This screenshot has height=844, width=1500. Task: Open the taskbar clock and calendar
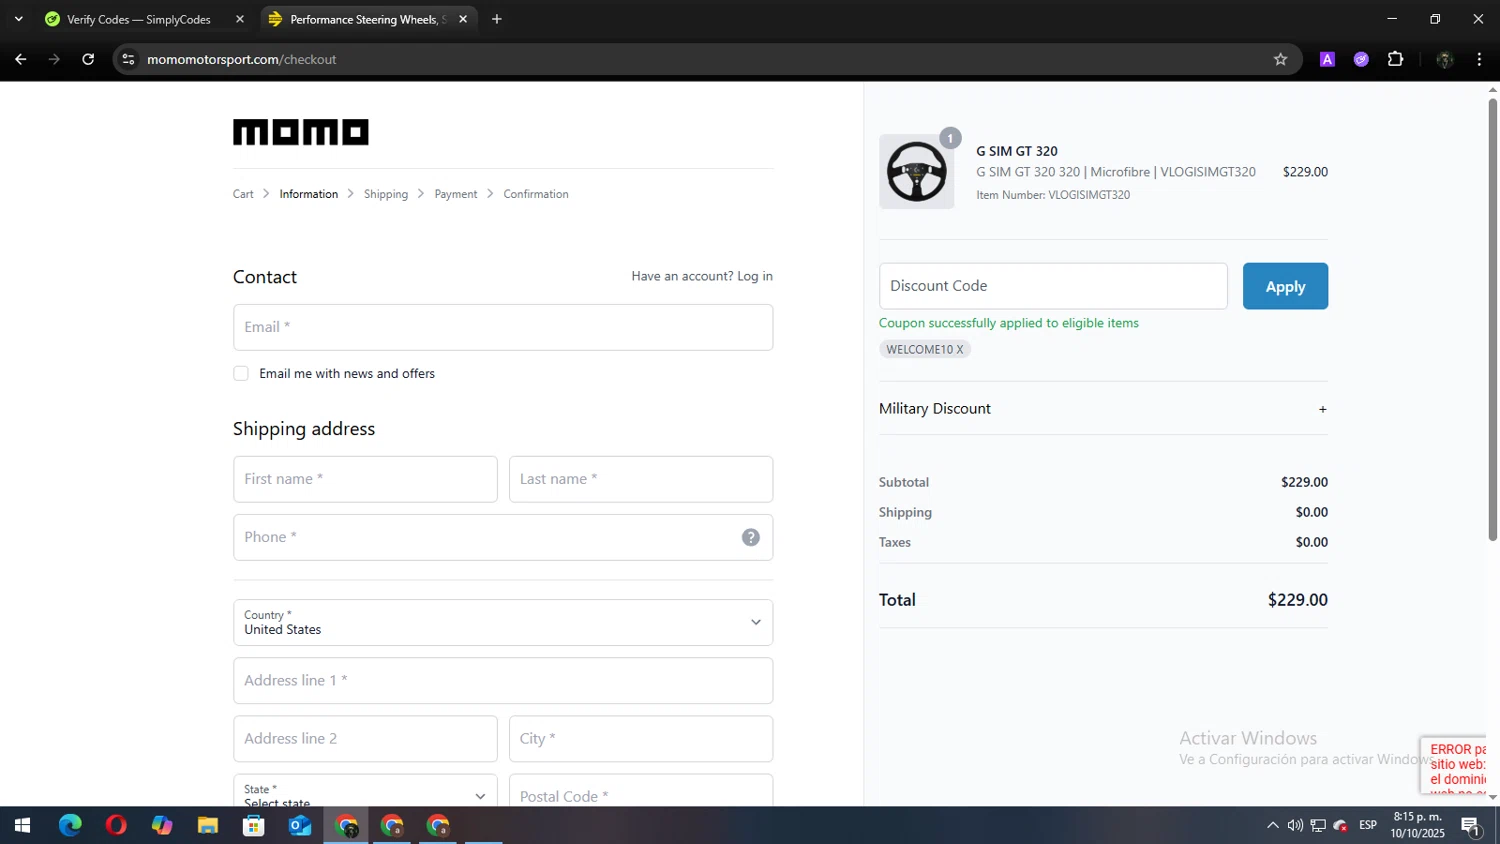click(1418, 825)
